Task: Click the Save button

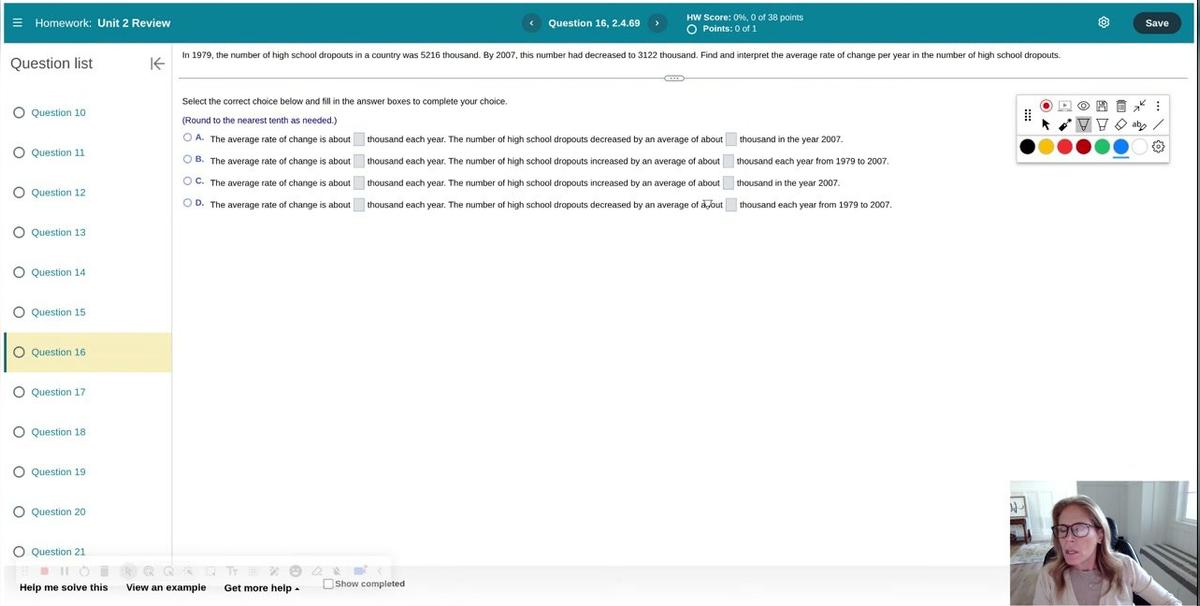Action: (x=1156, y=23)
